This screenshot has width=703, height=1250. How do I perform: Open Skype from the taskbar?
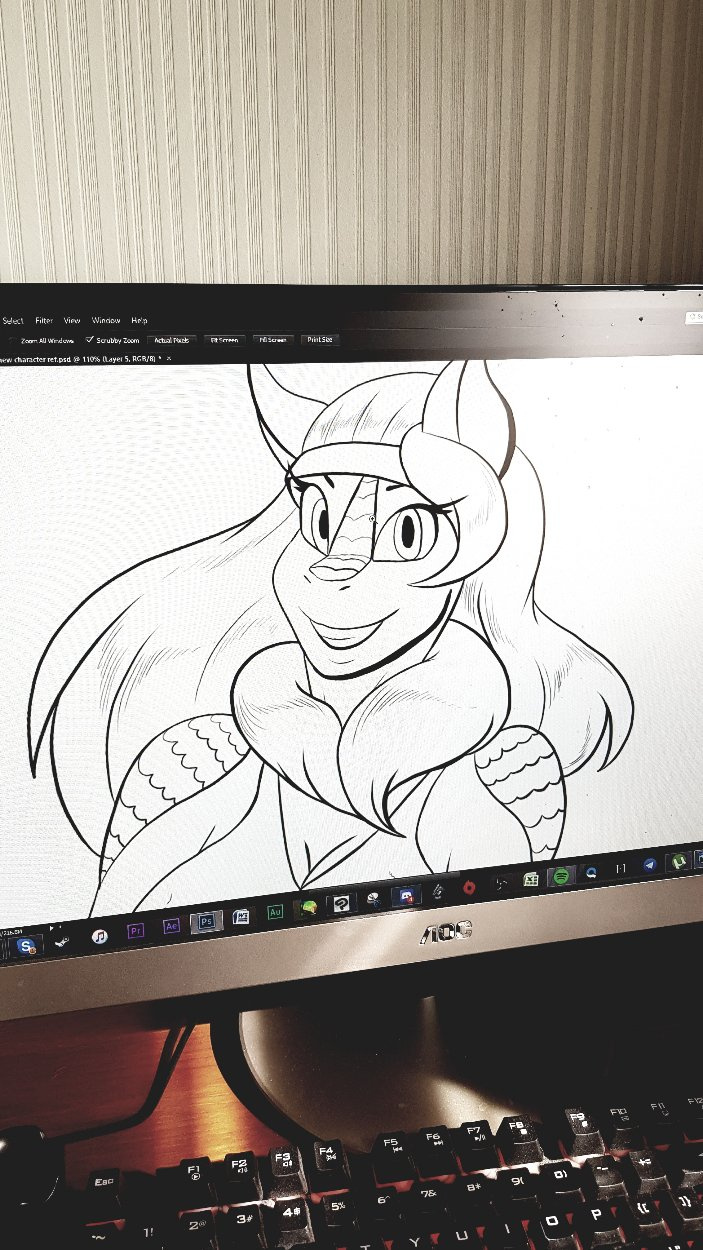pyautogui.click(x=26, y=945)
